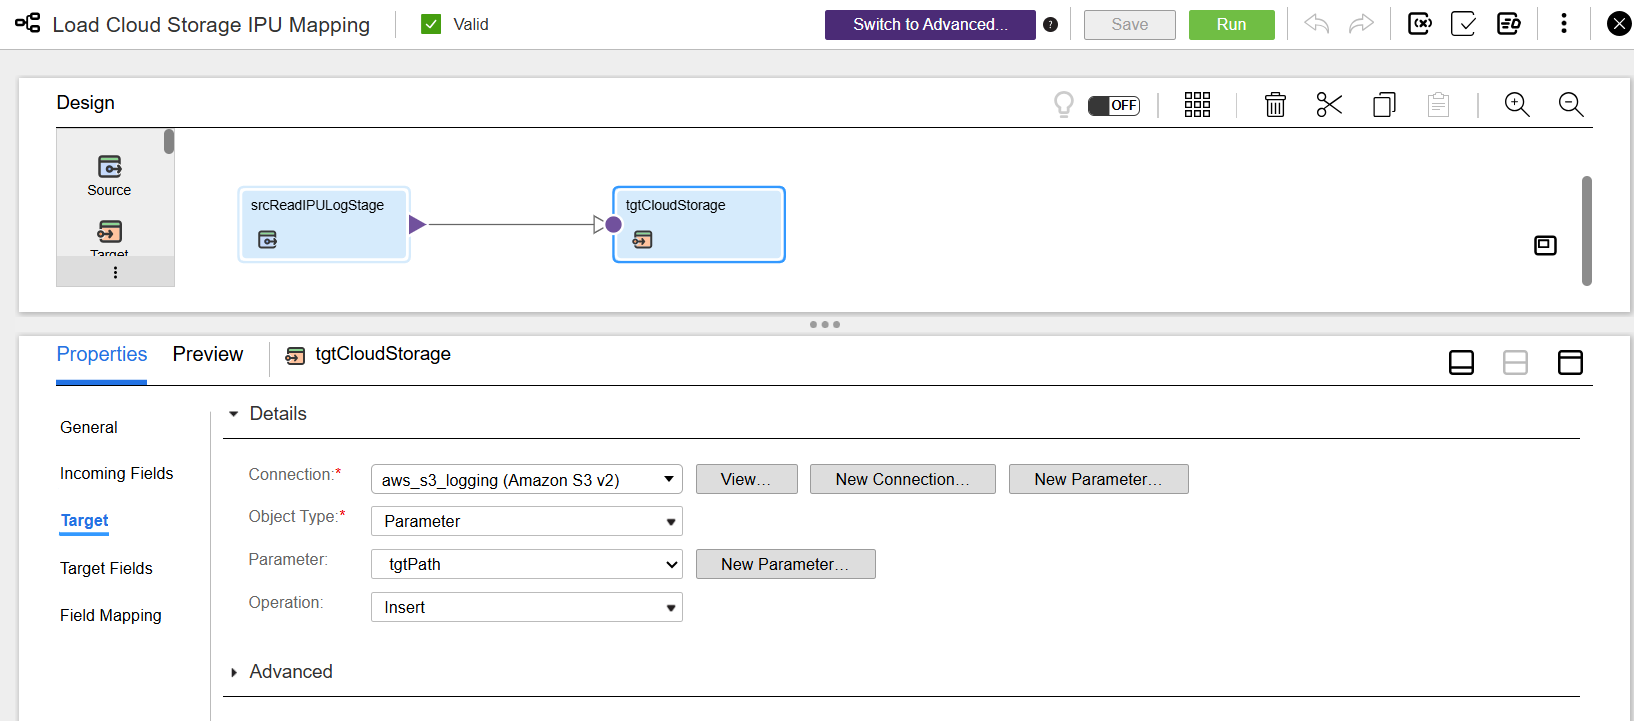Select the split panel layout icon
Screen dimensions: 1634x721
(x=1515, y=362)
